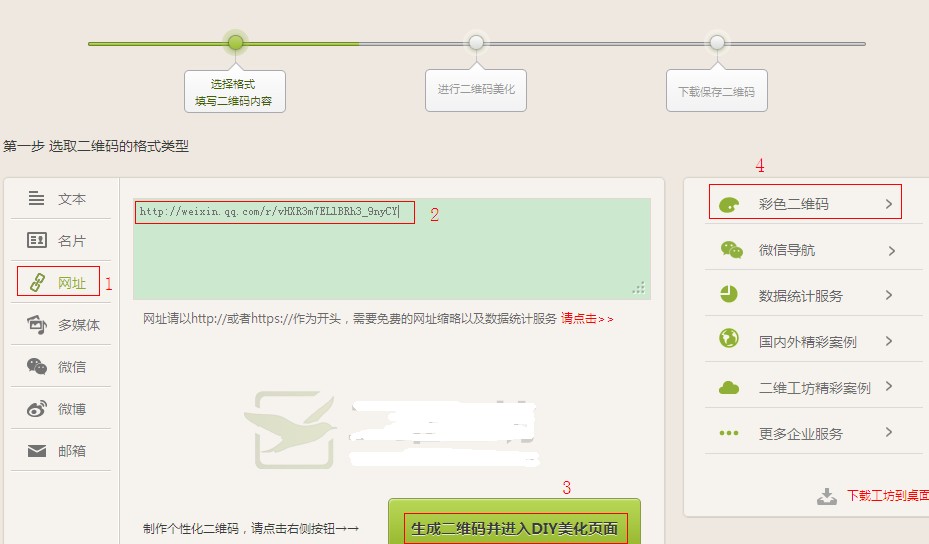Expand the 二维工坊精彩案例 chevron arrow

(889, 386)
